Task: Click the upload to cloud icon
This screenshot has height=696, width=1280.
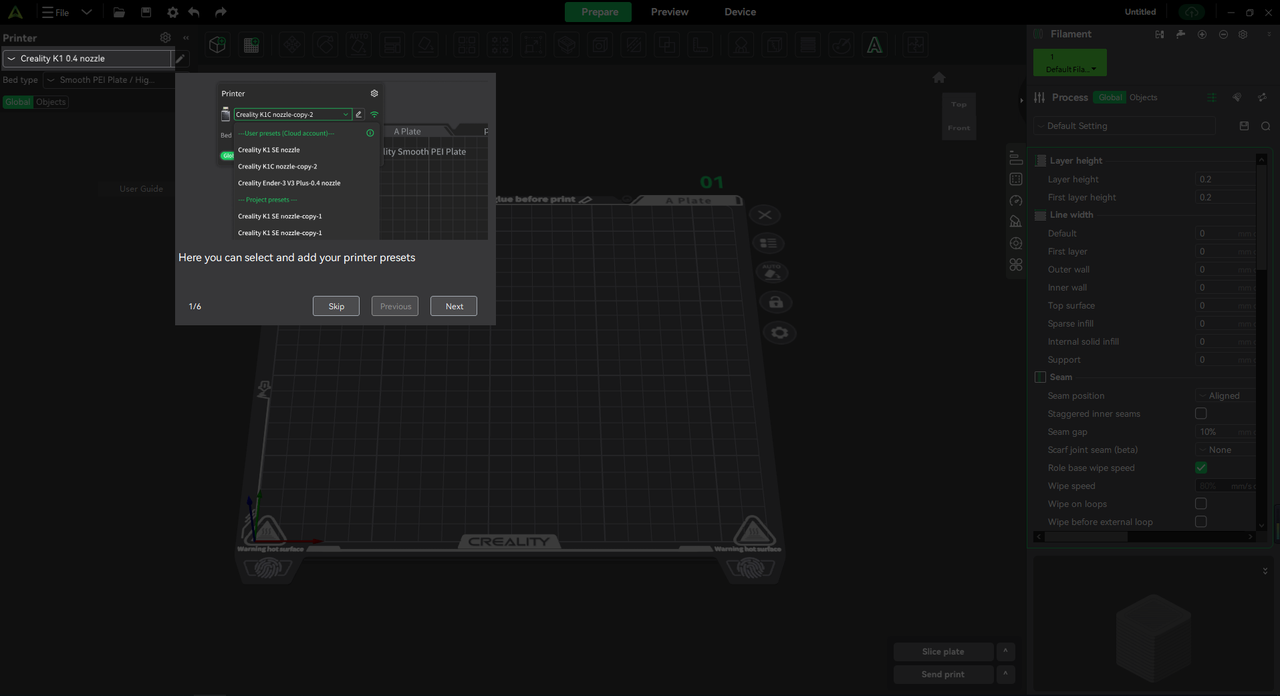Action: (x=1191, y=12)
